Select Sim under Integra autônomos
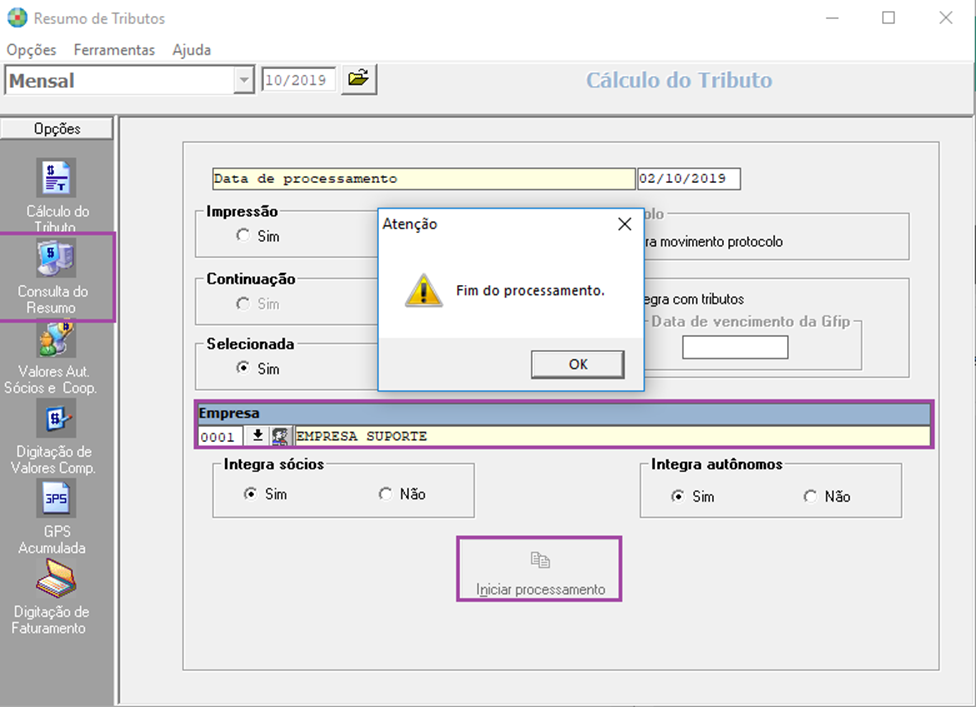976x707 pixels. pyautogui.click(x=677, y=496)
